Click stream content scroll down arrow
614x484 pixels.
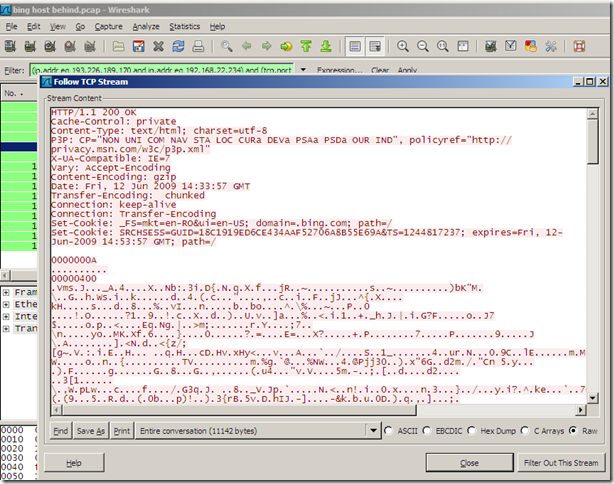coord(592,398)
